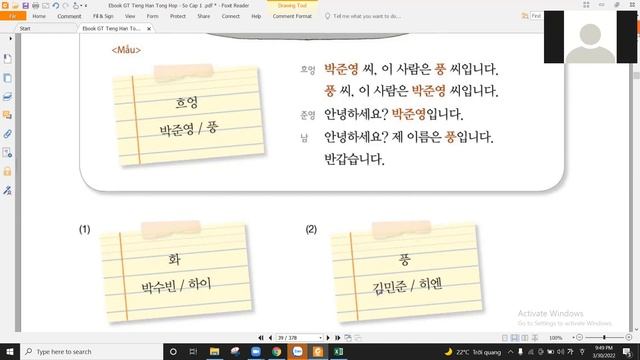This screenshot has height=360, width=640.
Task: Open the Fill & Sign tab
Action: click(x=103, y=16)
